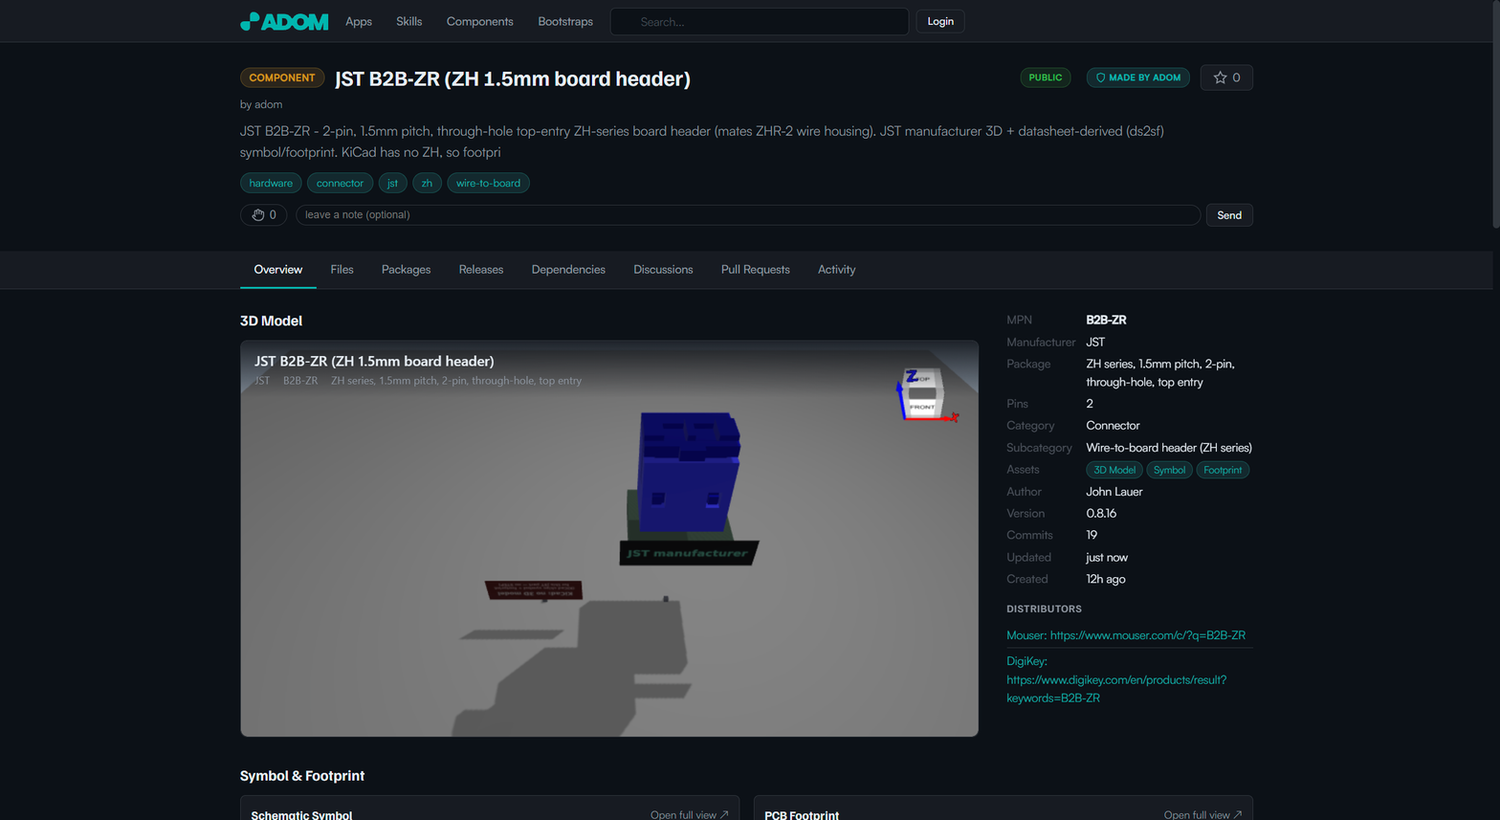Click the leave a note field
Viewport: 1500px width, 820px height.
pyautogui.click(x=748, y=215)
